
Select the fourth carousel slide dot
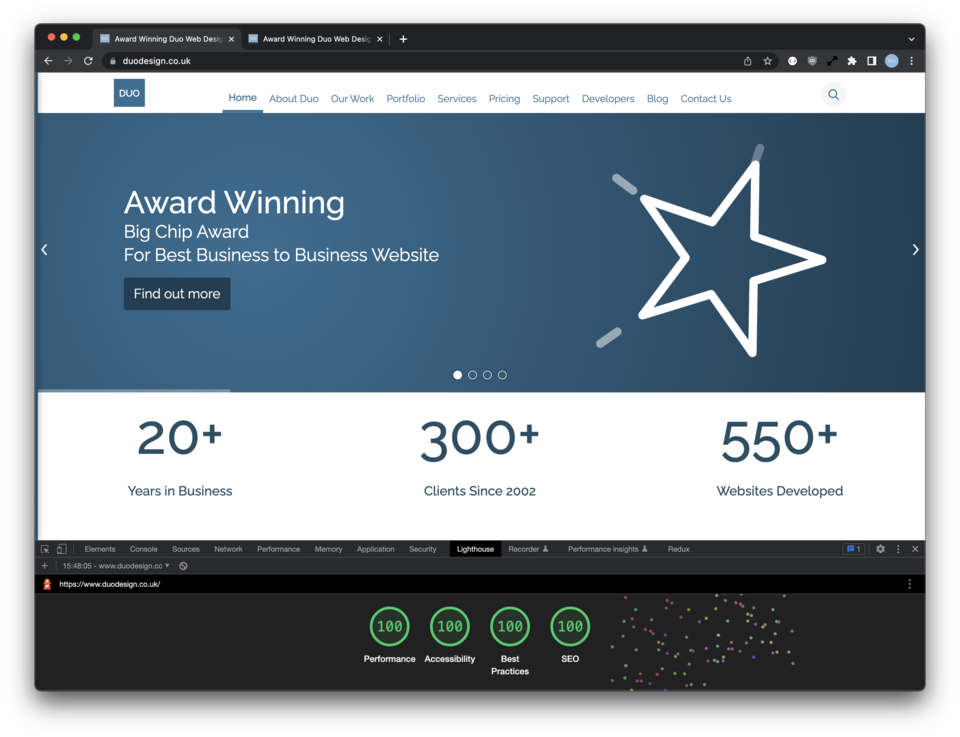[x=502, y=375]
